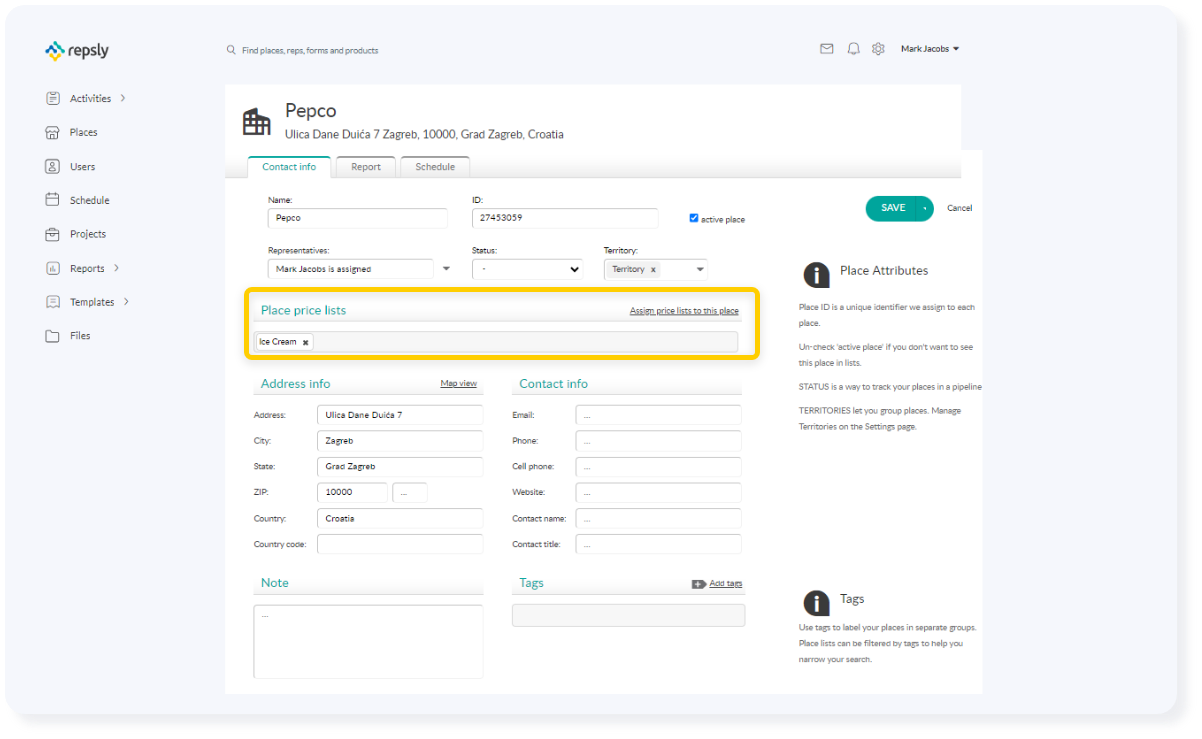This screenshot has width=1202, height=739.
Task: Remove the Ice Cream price list tag
Action: click(x=306, y=342)
